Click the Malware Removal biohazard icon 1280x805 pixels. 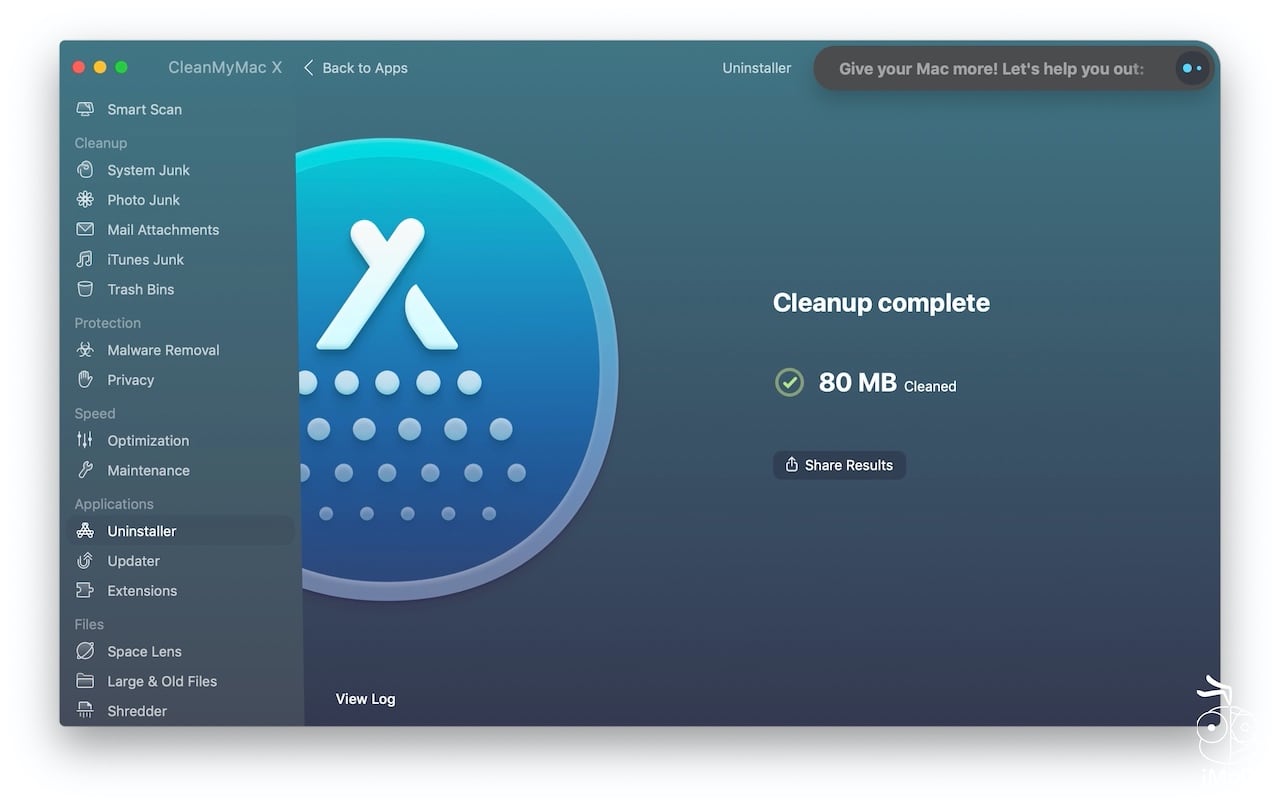coord(85,350)
